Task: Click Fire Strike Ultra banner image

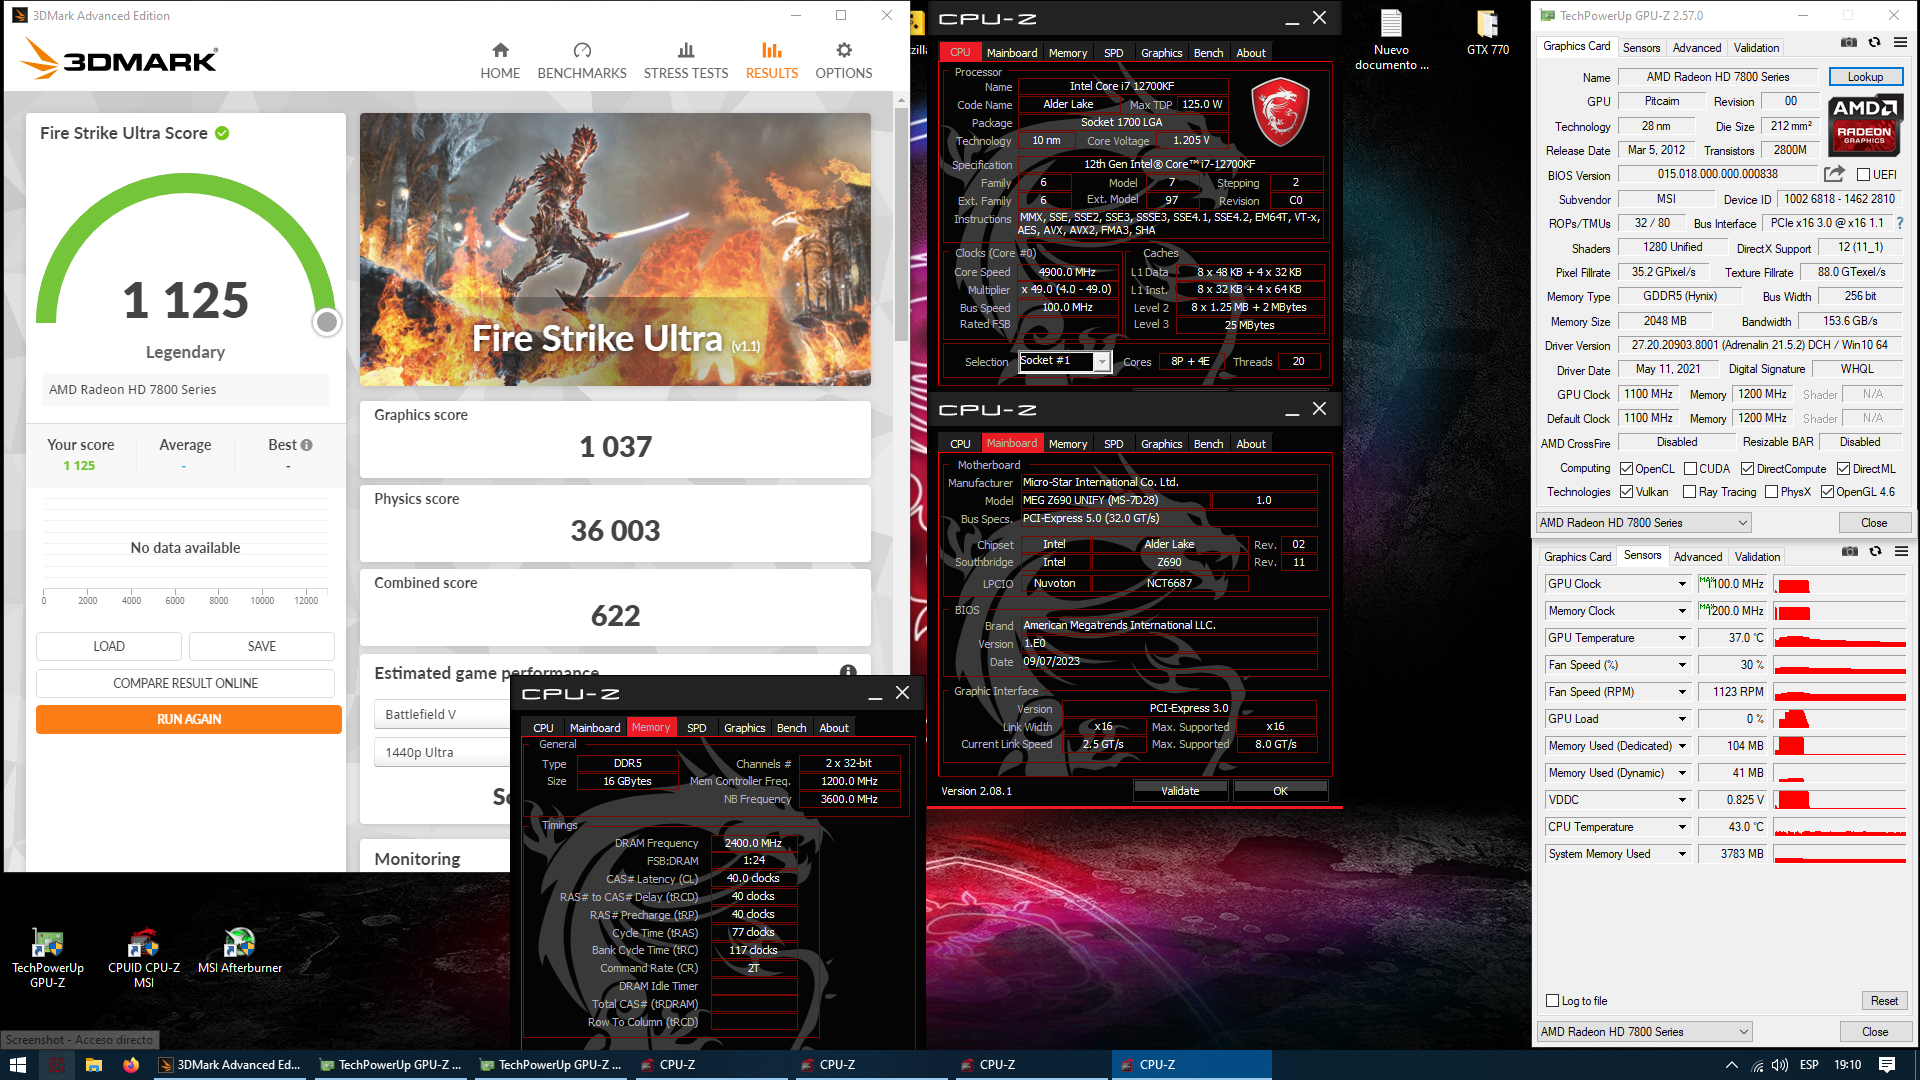Action: coord(615,249)
